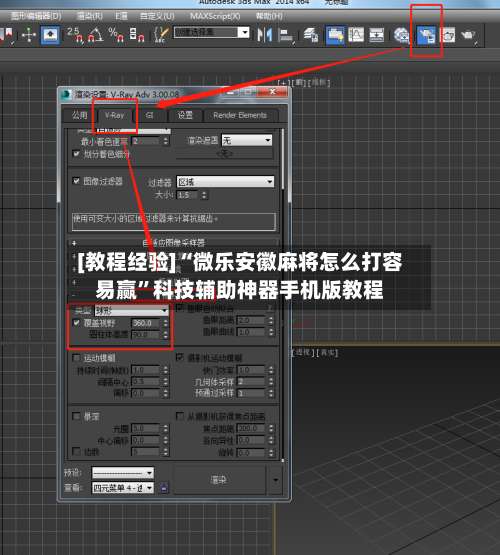Toggle the Percent Snap icon
Viewport: 500px width, 555px height.
(x=116, y=35)
